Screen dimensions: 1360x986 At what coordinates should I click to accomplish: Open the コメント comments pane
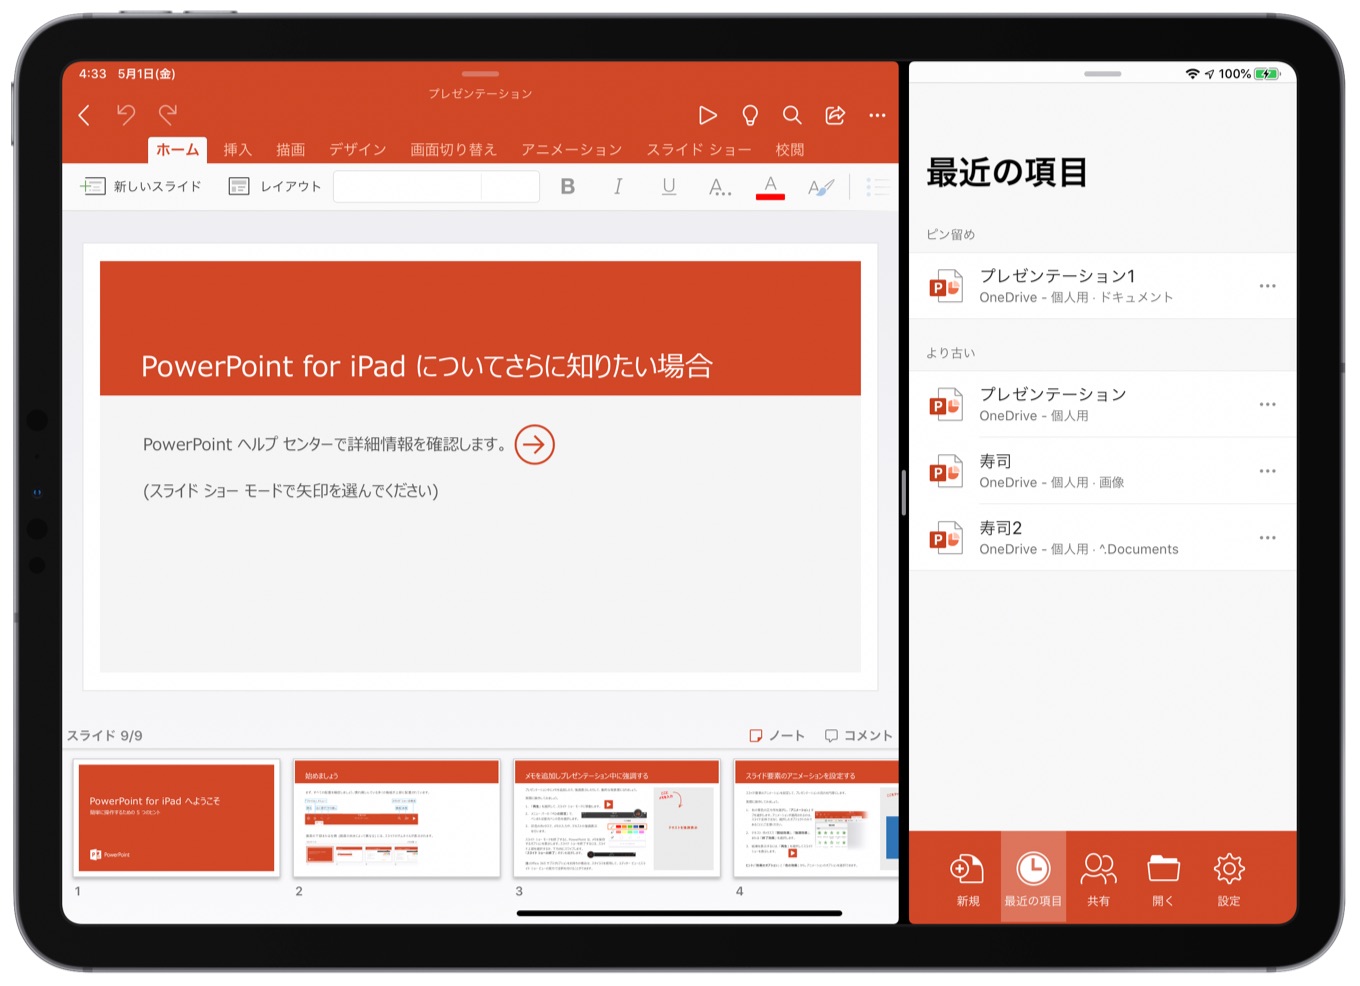coord(858,735)
